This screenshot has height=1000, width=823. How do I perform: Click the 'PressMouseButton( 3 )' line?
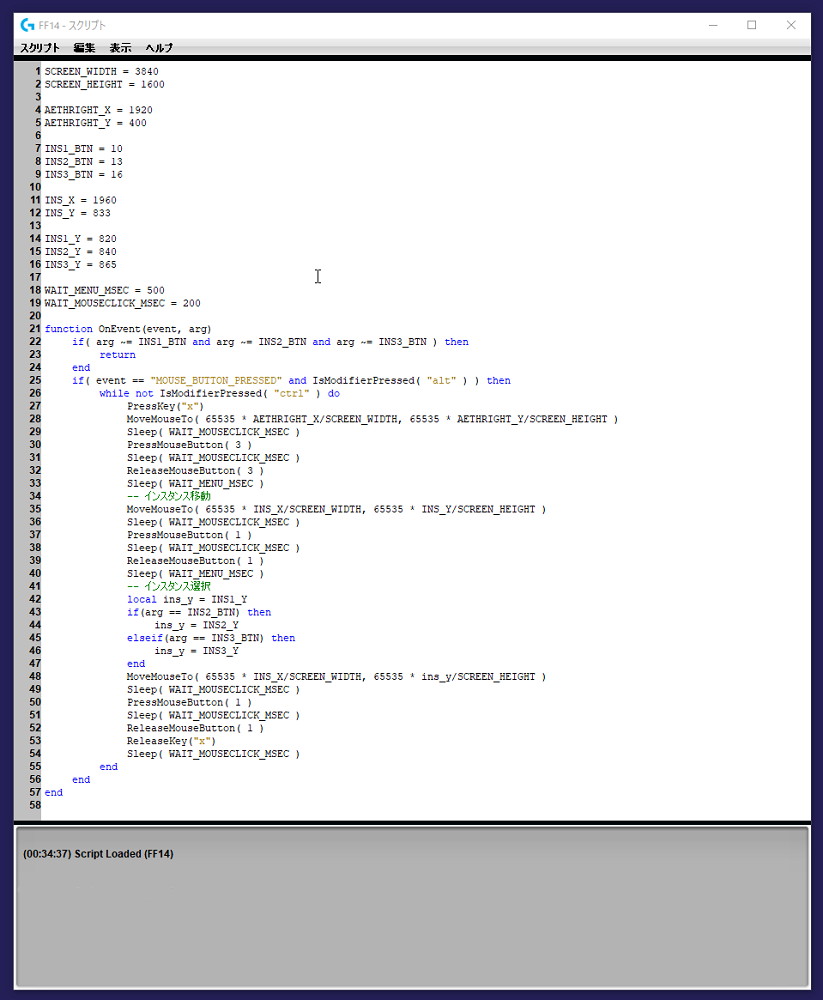click(x=189, y=445)
